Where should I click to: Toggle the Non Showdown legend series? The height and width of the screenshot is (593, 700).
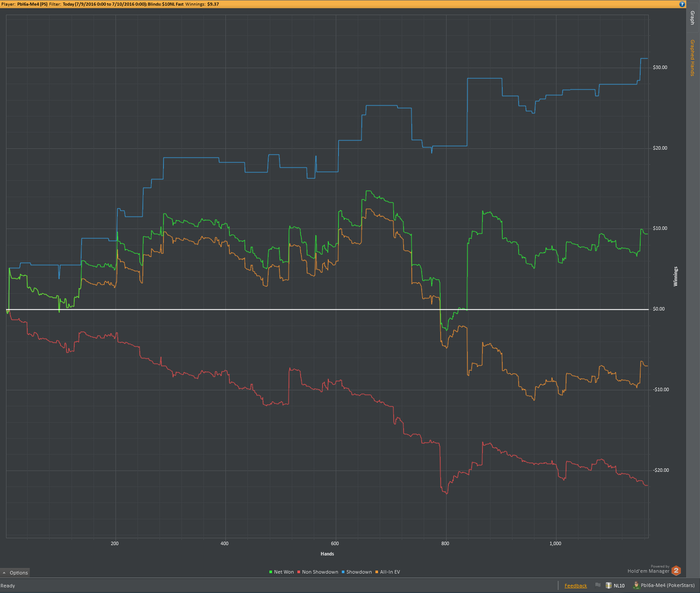coord(317,572)
